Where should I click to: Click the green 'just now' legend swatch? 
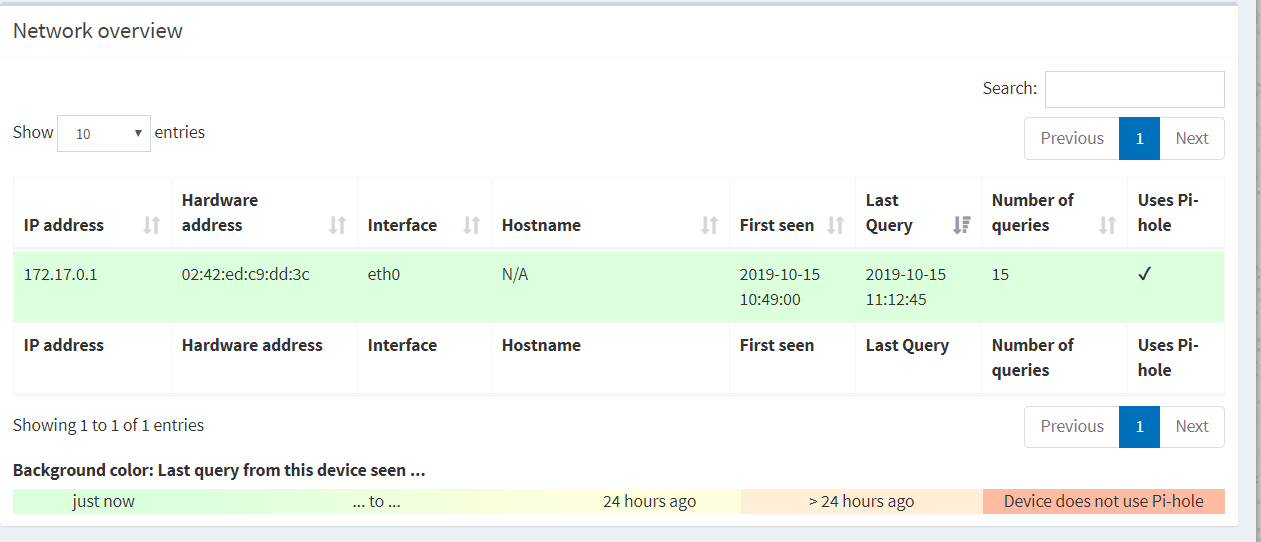tap(104, 502)
